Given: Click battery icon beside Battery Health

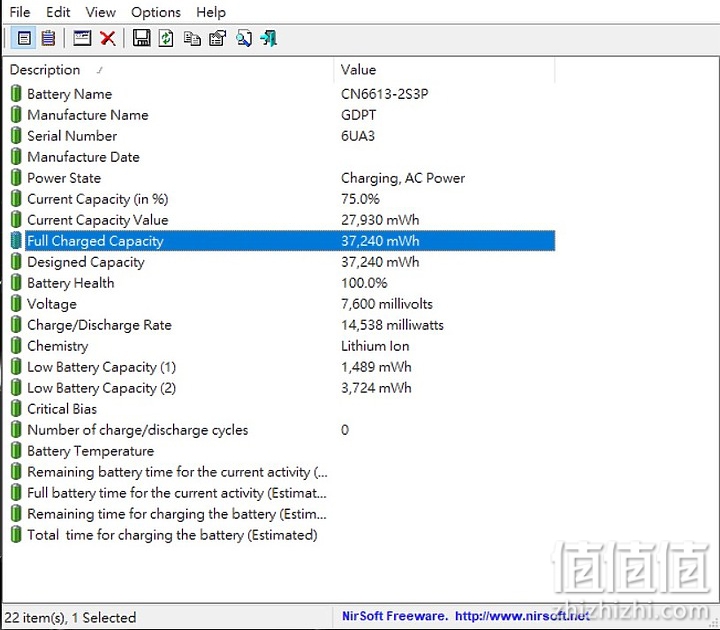Looking at the screenshot, I should pyautogui.click(x=16, y=283).
